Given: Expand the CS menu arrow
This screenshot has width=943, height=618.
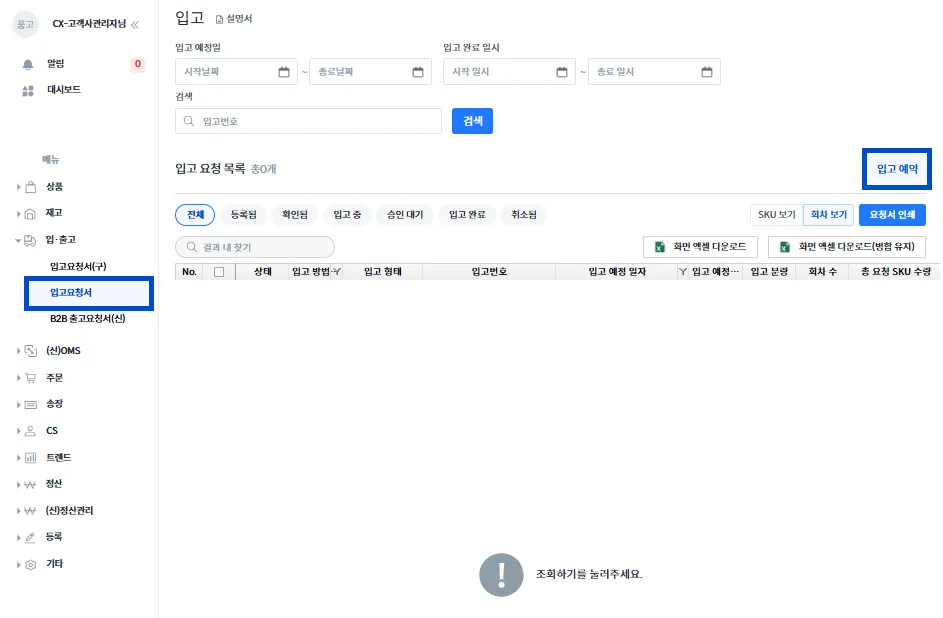Looking at the screenshot, I should pos(18,431).
